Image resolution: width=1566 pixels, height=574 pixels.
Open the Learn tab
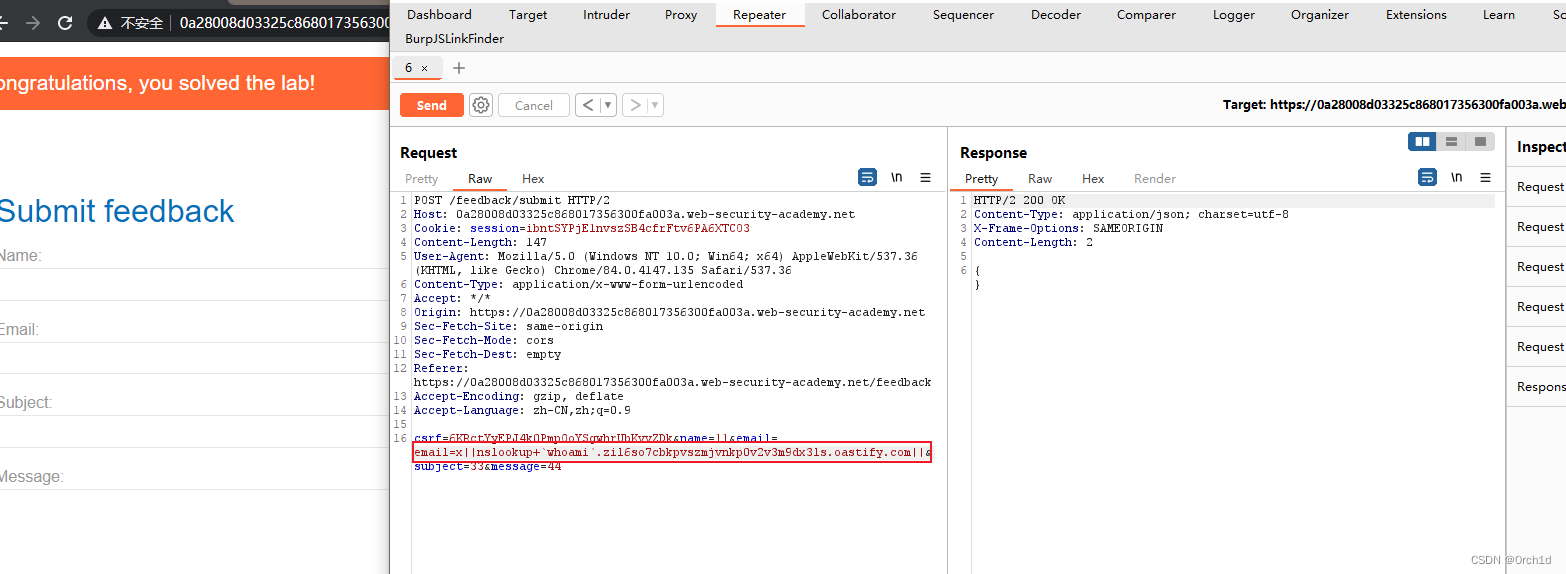[1498, 15]
